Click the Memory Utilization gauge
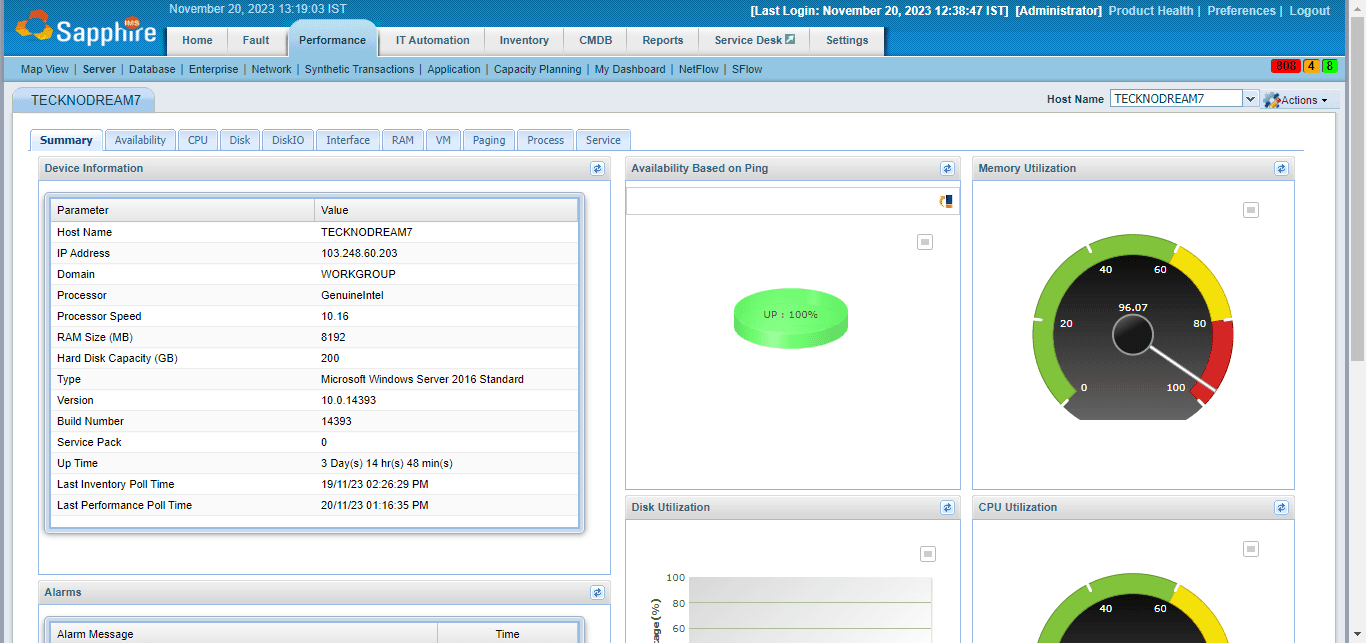Screen dimensions: 1366x643 [x=1133, y=327]
